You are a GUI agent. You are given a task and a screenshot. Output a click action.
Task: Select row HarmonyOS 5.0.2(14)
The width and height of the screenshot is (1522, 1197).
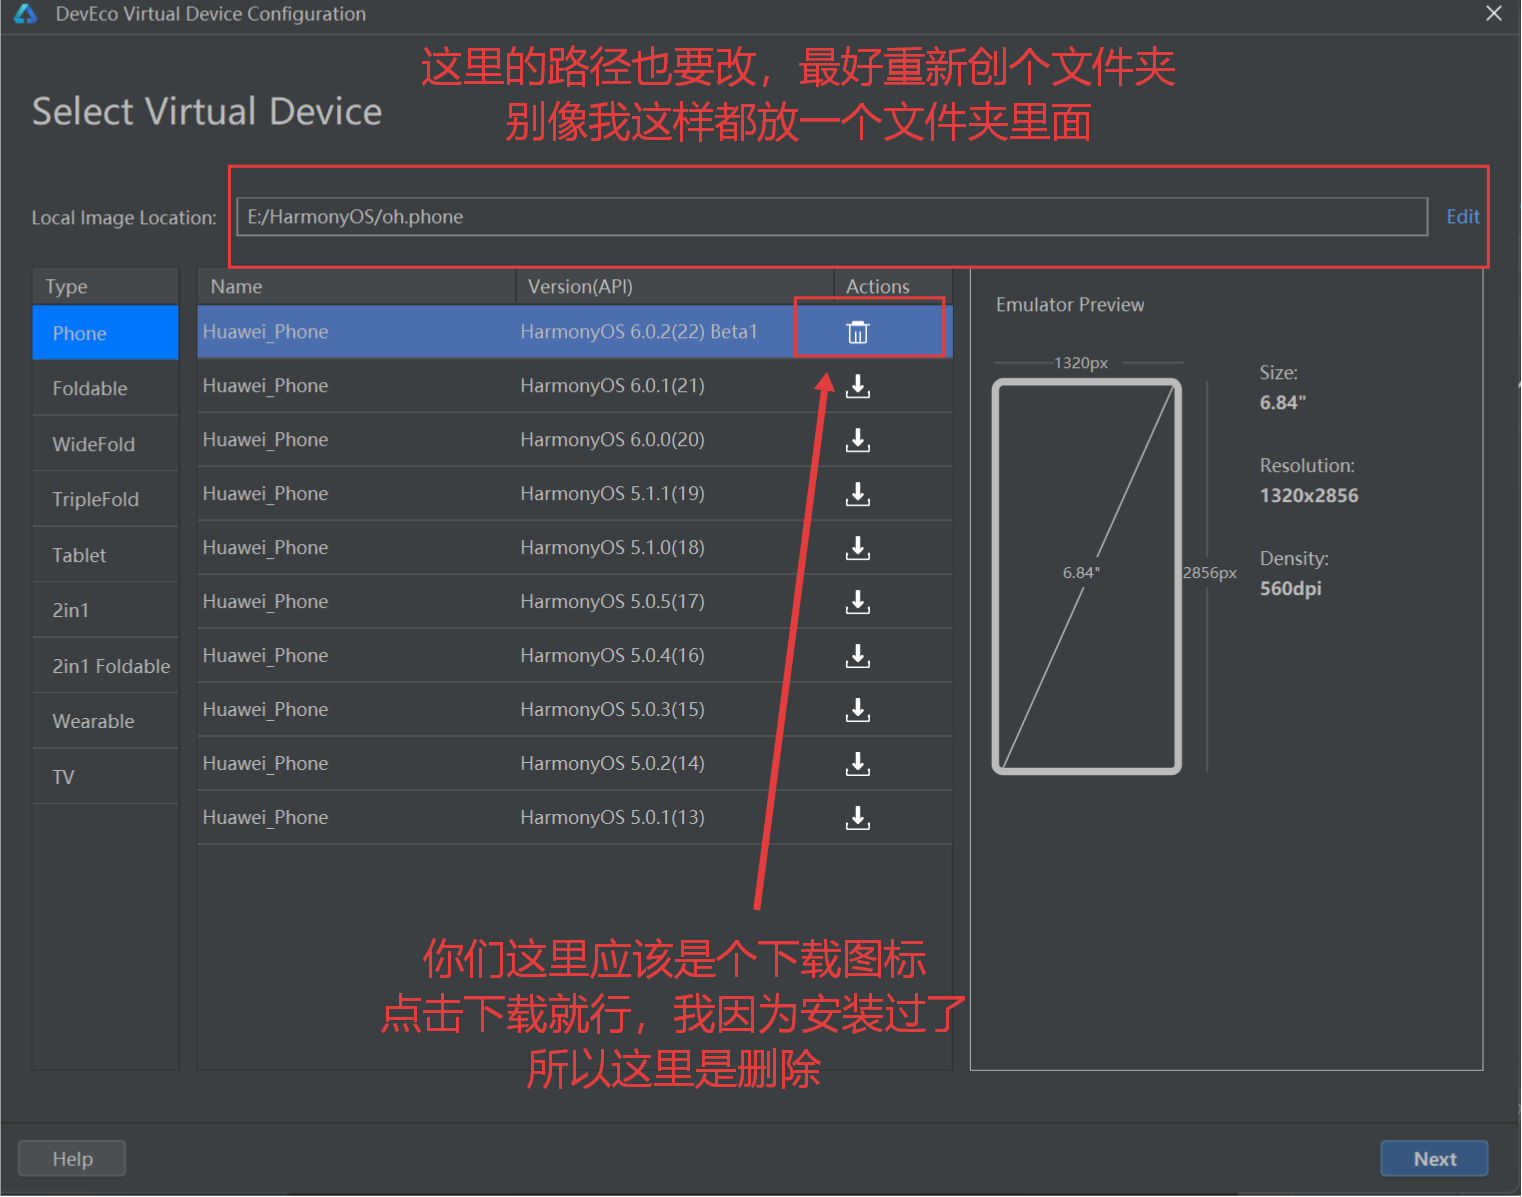[575, 764]
